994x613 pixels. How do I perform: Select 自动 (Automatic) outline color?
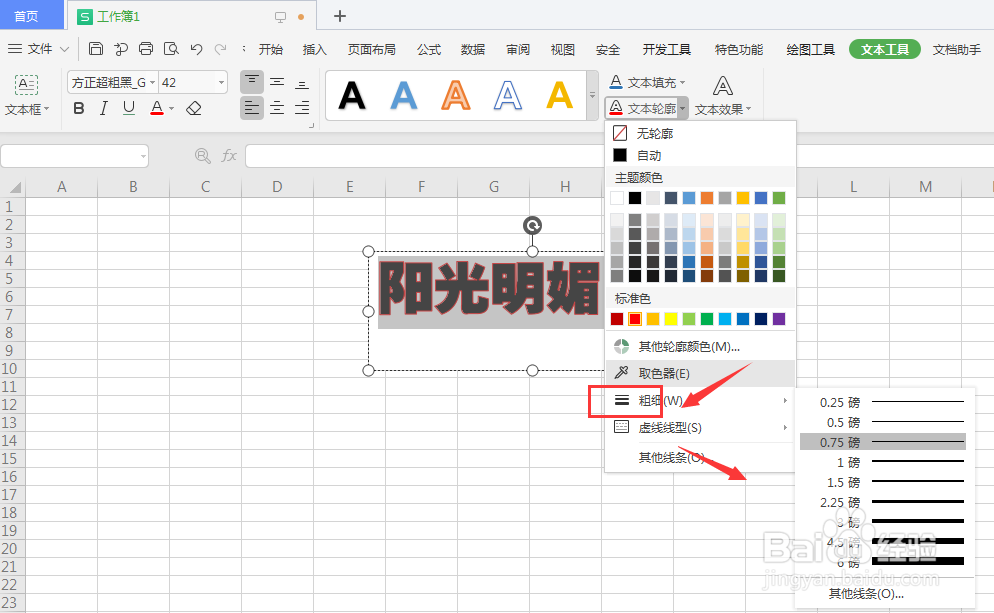tap(700, 155)
